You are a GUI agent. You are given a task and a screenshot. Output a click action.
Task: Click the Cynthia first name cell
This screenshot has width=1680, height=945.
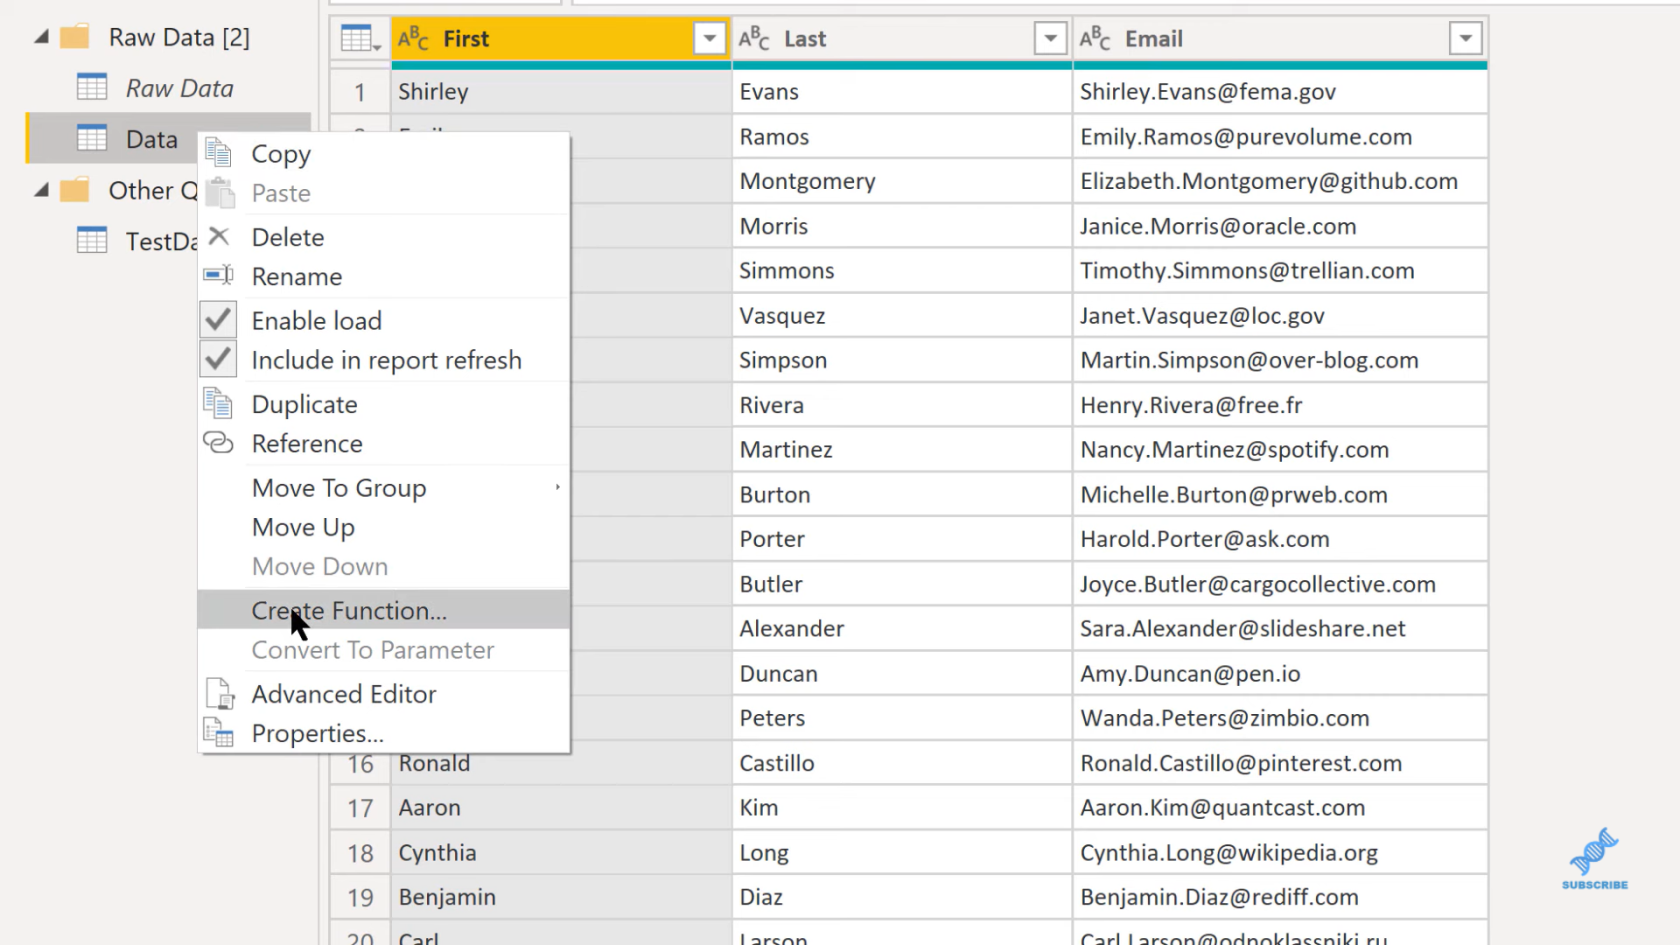561,853
